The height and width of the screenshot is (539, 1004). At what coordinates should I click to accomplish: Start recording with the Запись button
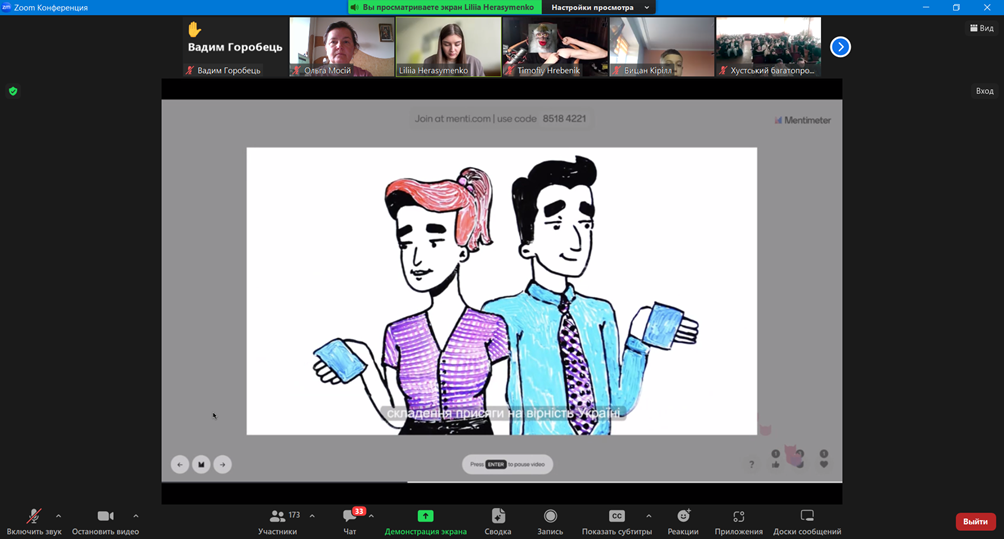tap(550, 521)
